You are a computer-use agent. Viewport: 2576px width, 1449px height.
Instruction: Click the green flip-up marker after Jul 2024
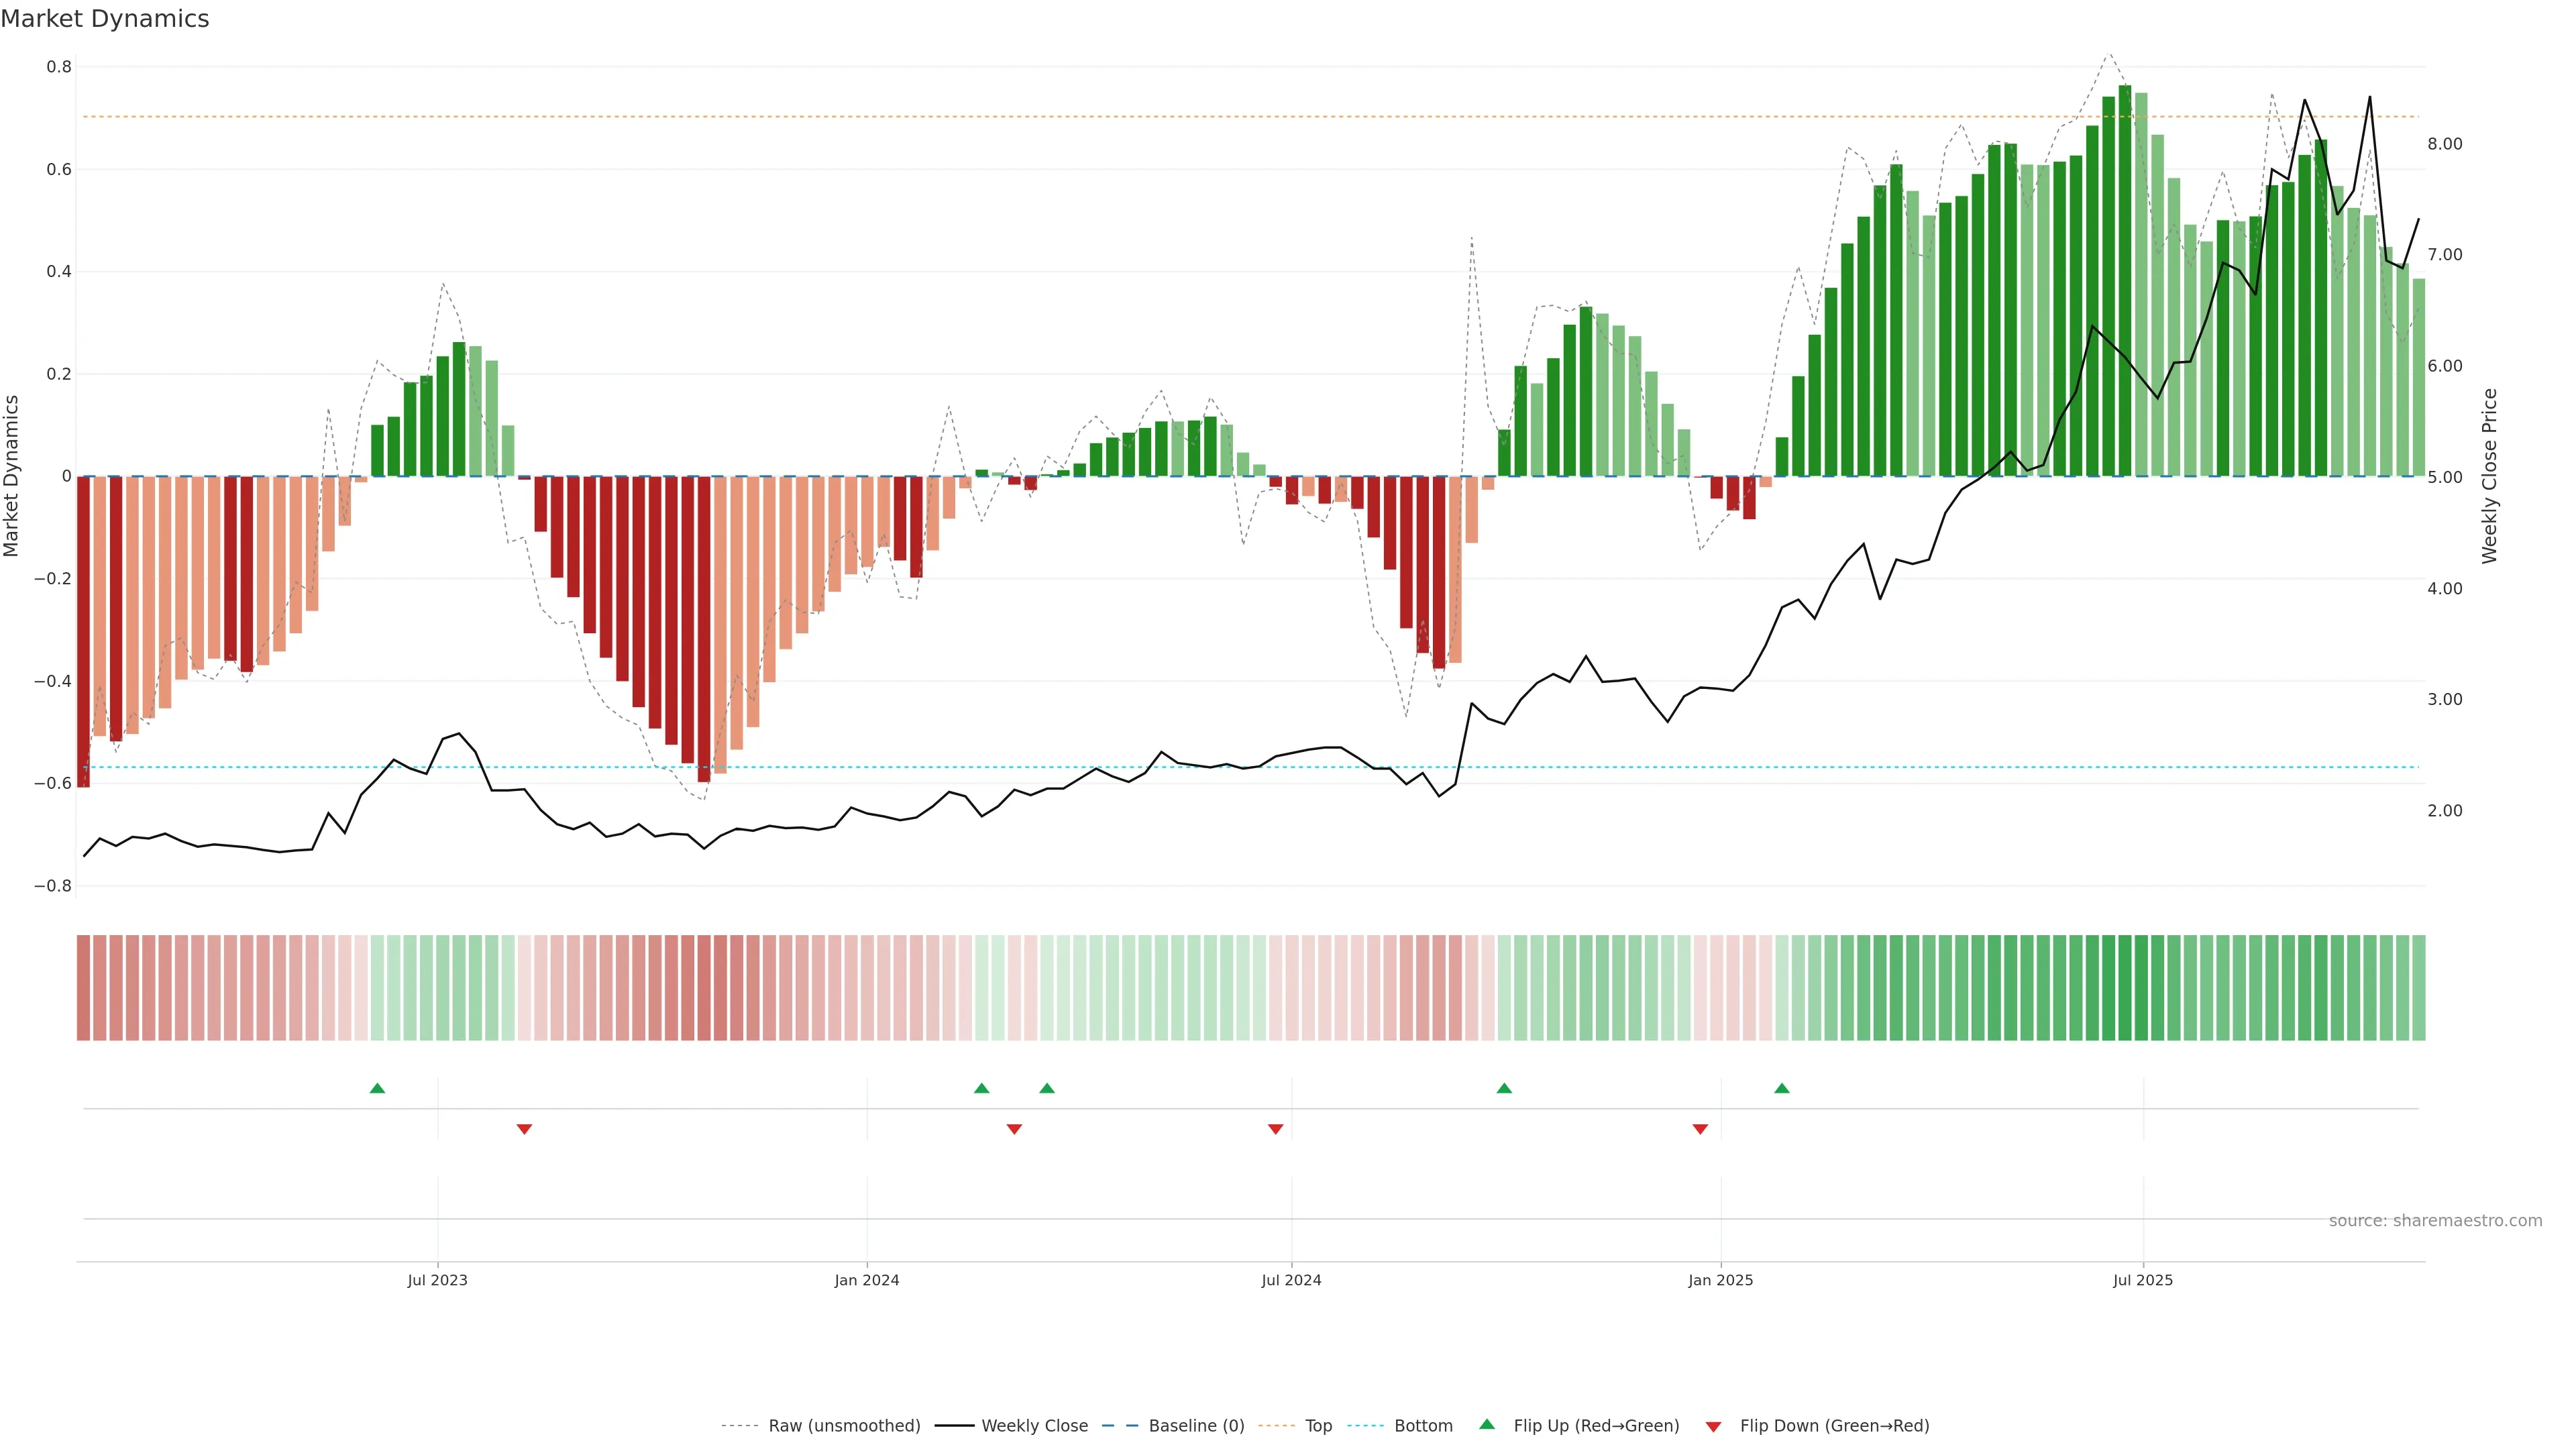(x=1504, y=1088)
